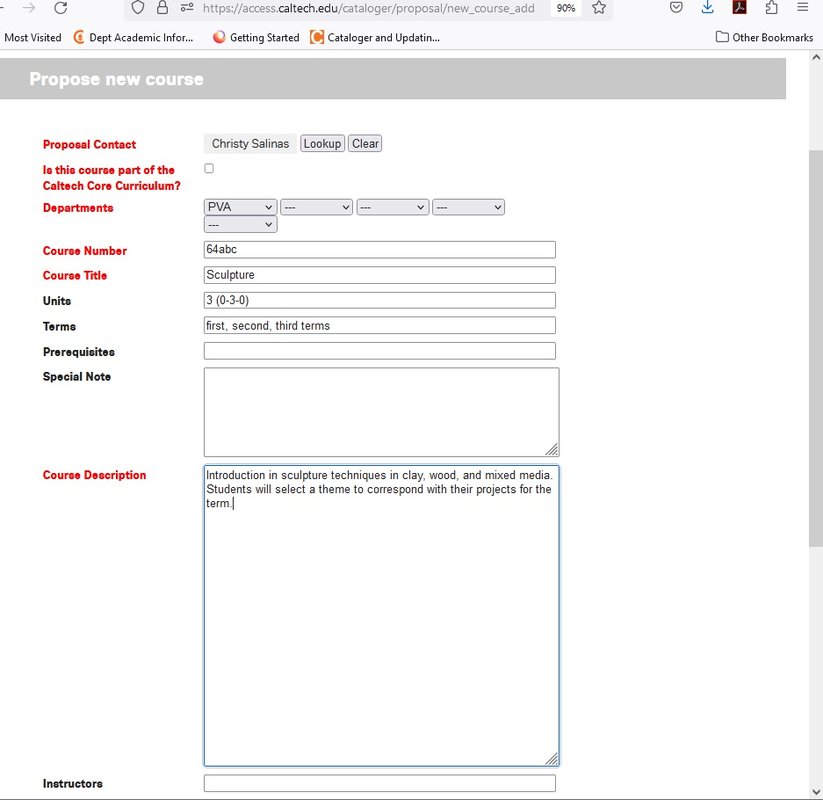This screenshot has height=800, width=823.
Task: Open the site security padlock info
Action: 162,8
